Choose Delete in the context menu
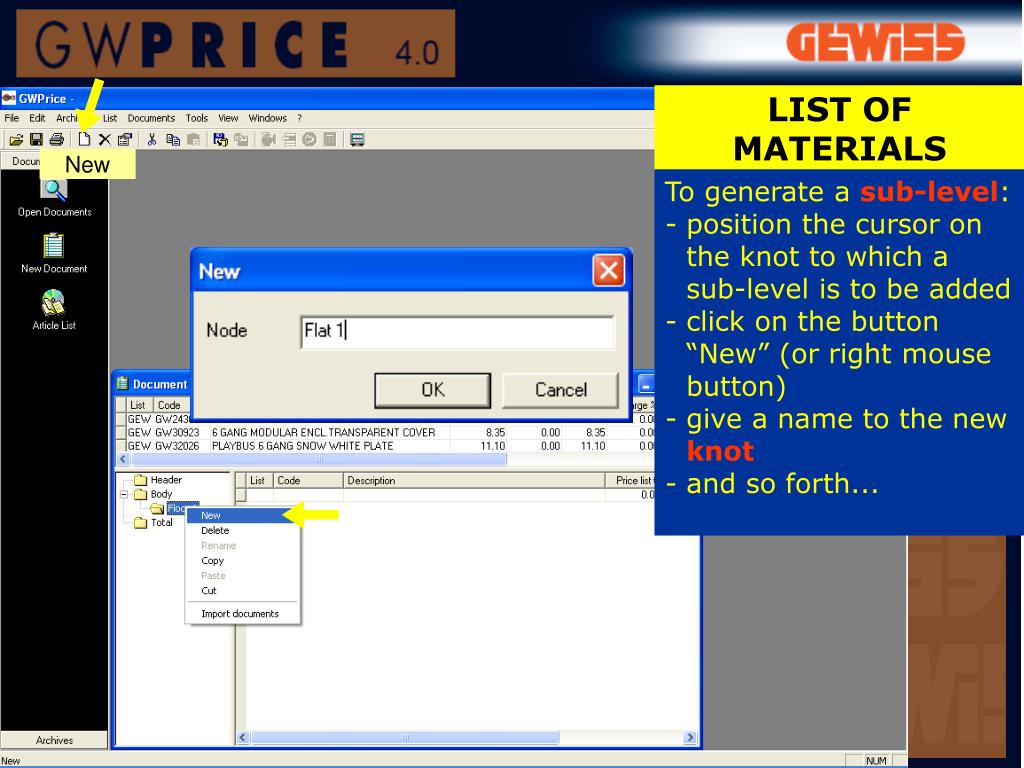 pyautogui.click(x=242, y=530)
